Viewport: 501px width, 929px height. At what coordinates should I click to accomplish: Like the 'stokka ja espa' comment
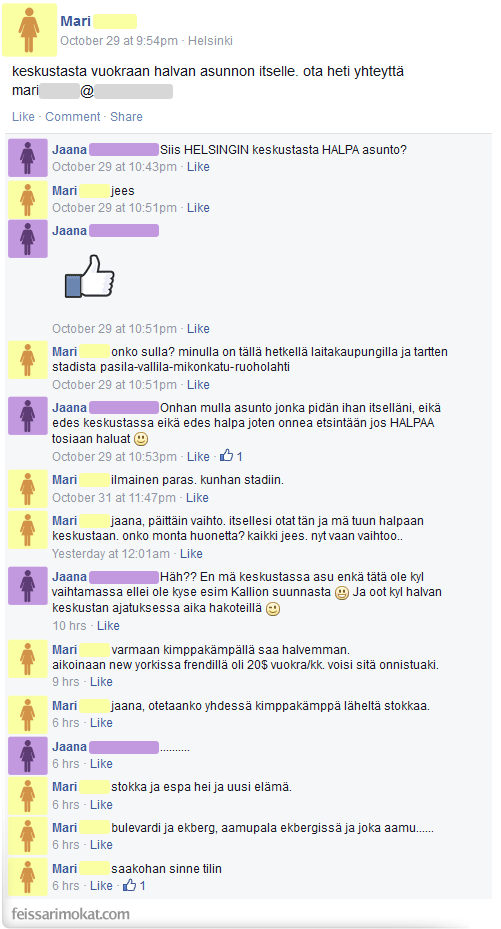(101, 805)
